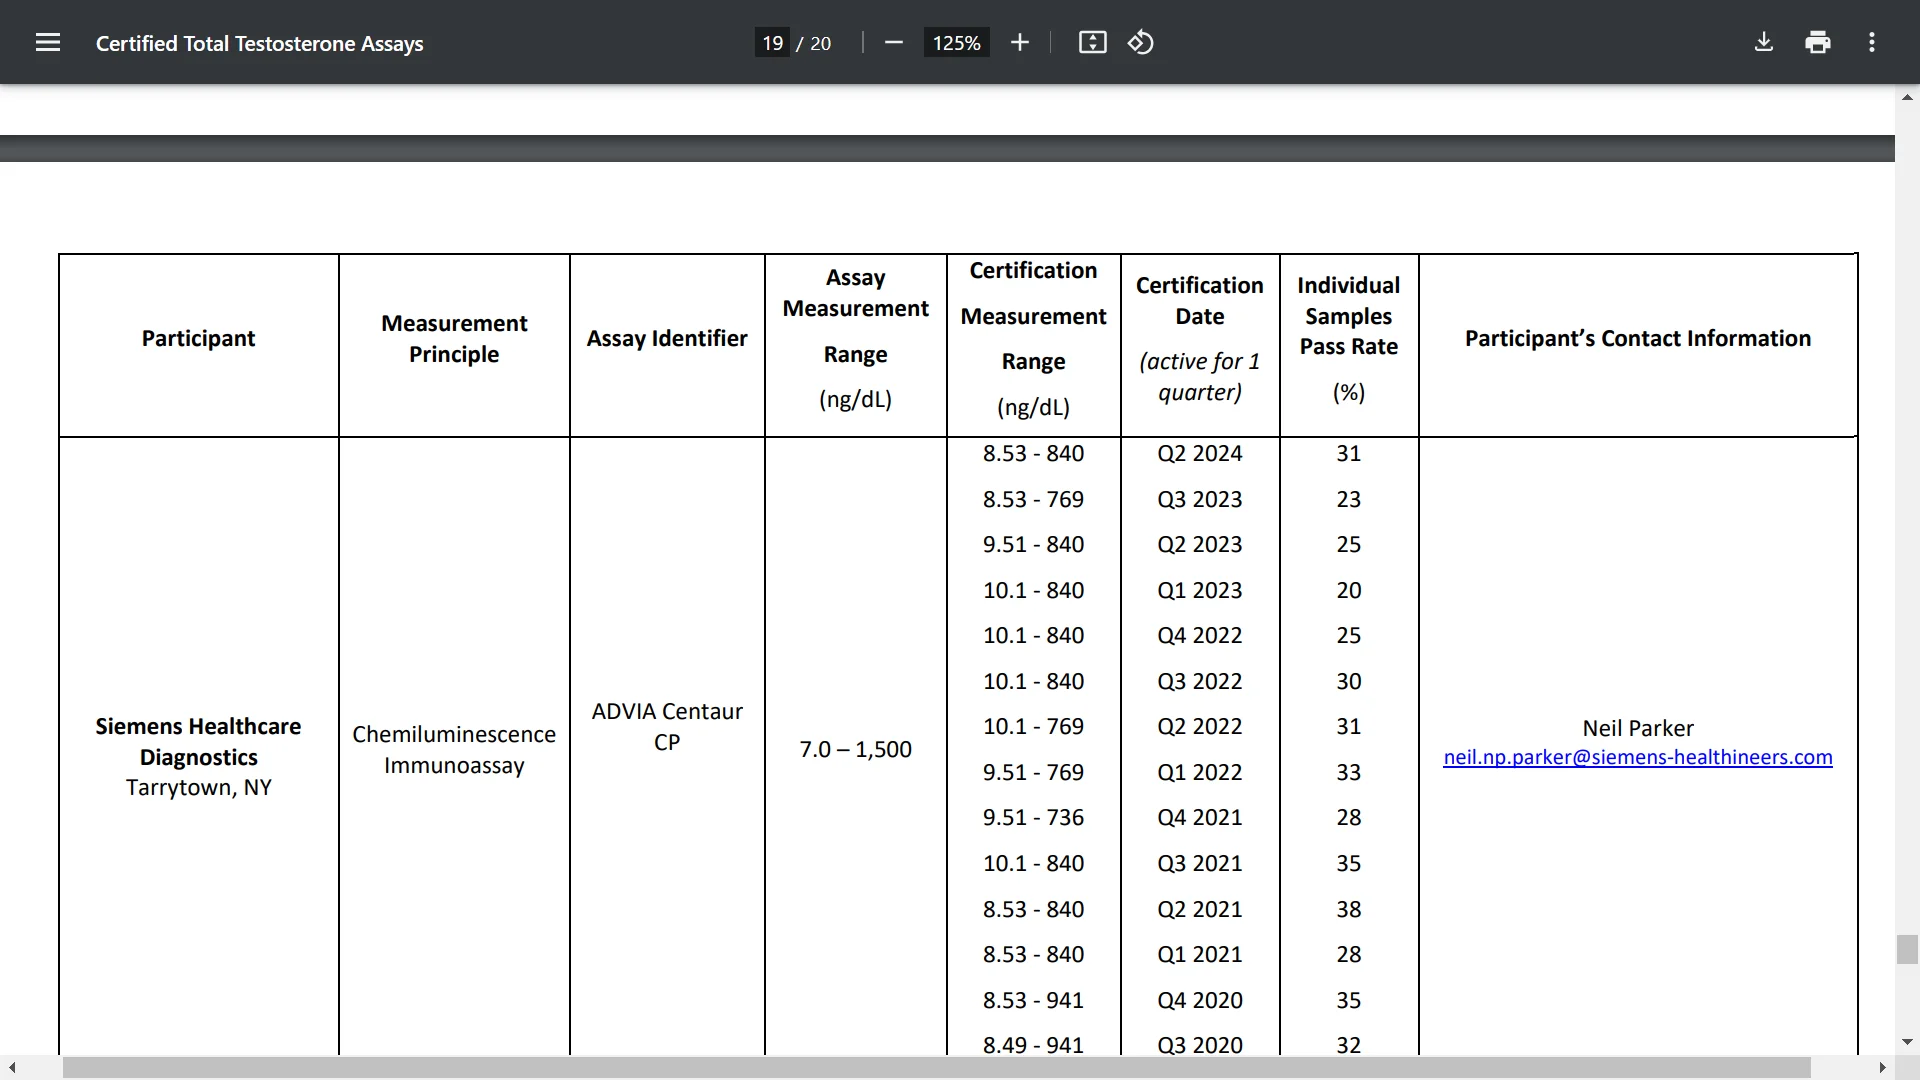Click the Q3 2022 certification date

tap(1200, 681)
